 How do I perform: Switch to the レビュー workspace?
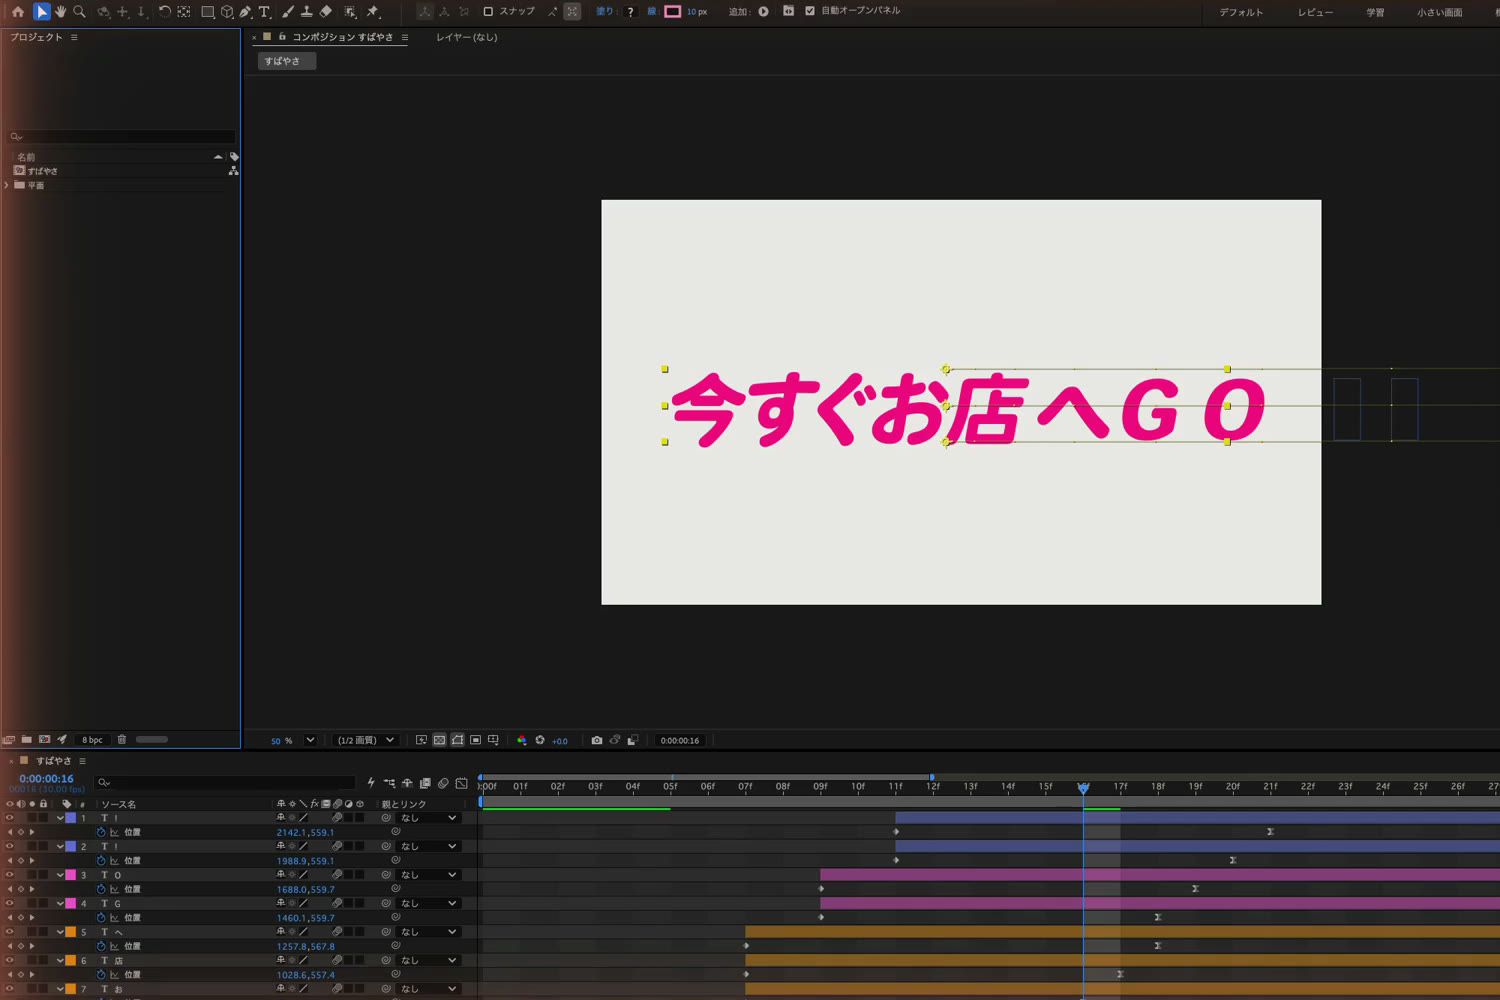1315,12
